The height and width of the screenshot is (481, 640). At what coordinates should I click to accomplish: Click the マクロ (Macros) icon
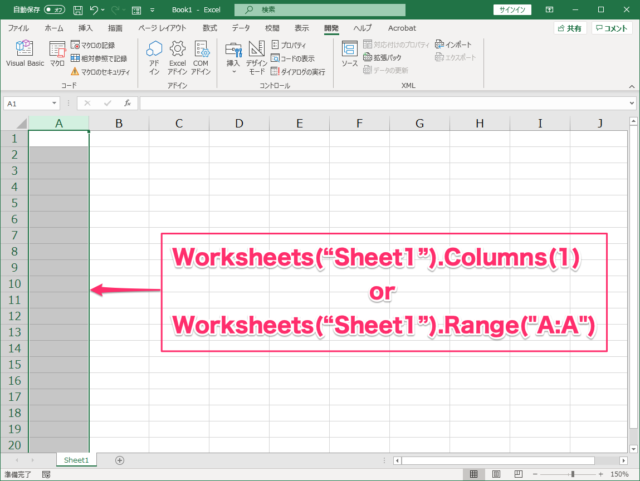[x=57, y=53]
